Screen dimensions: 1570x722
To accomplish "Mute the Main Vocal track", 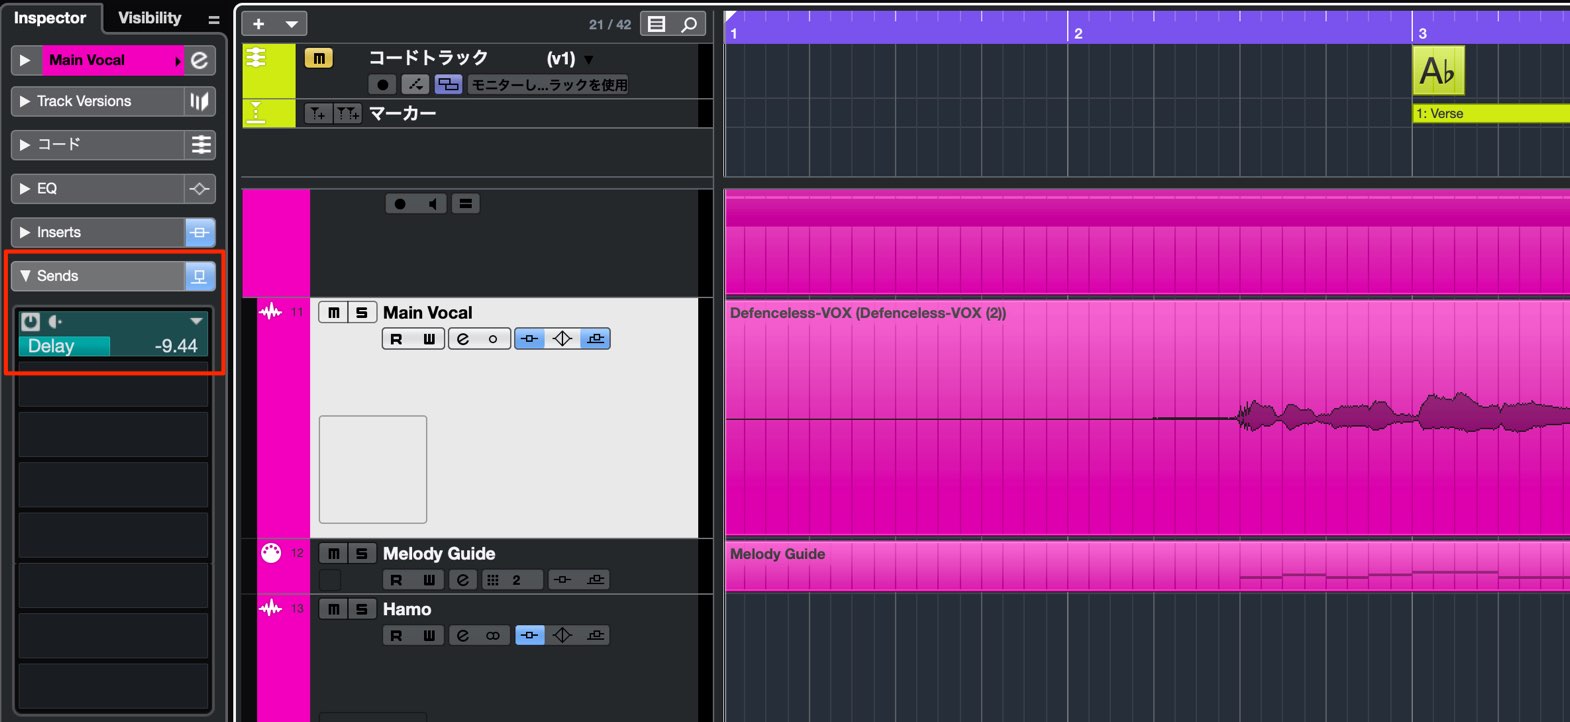I will point(334,312).
